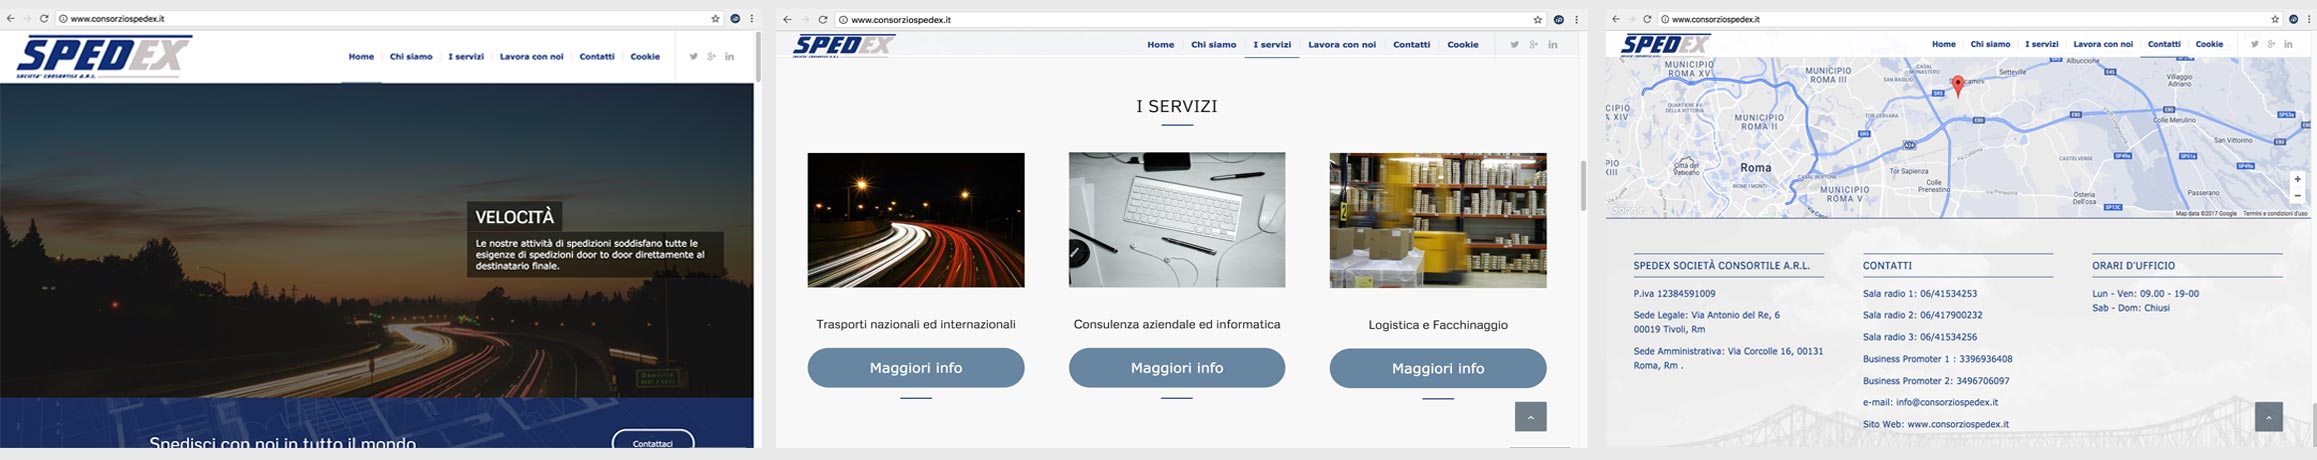Open Chrome menu in the left browser window
This screenshot has width=2317, height=460.
[752, 18]
